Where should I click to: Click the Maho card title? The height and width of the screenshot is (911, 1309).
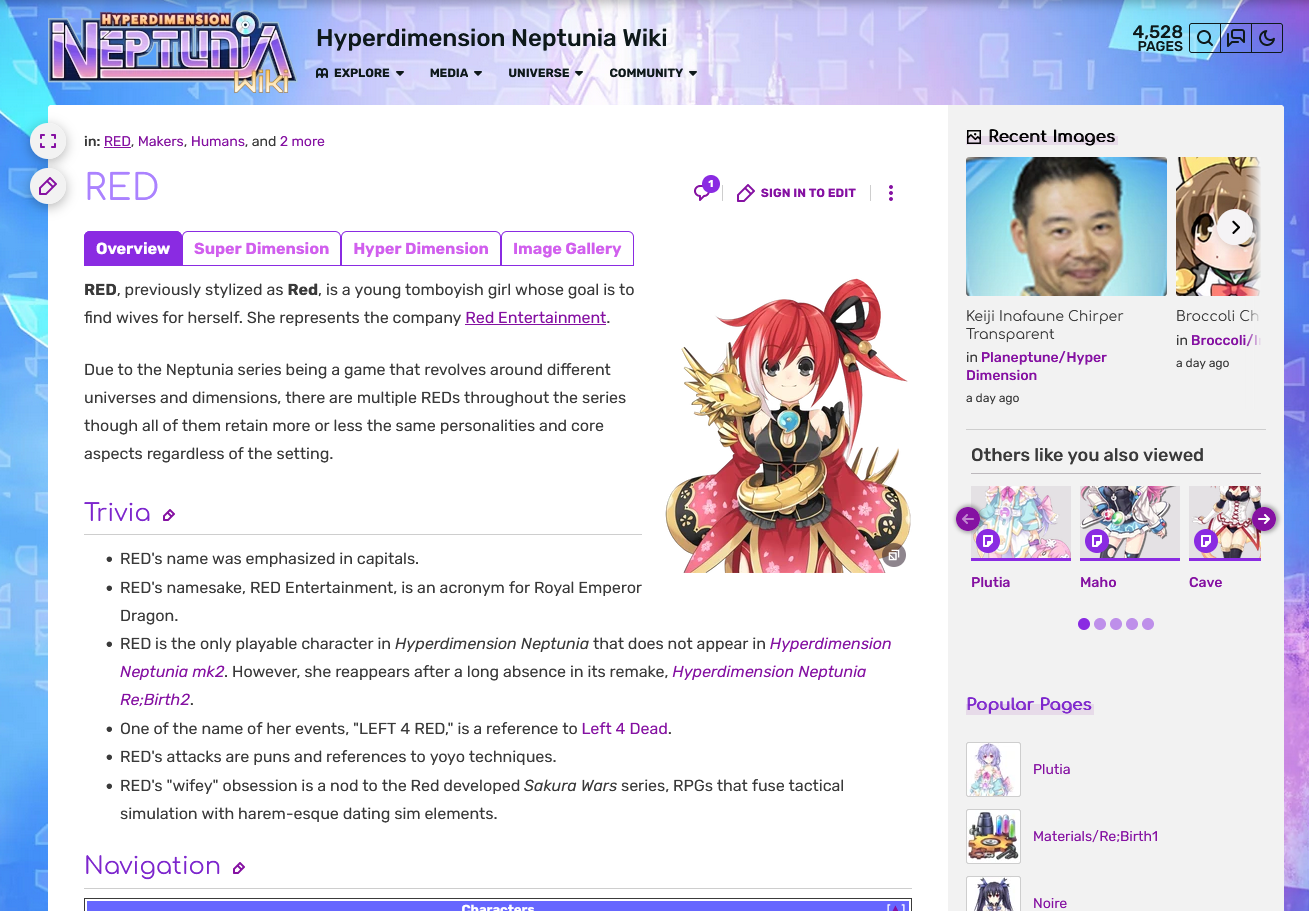coord(1098,582)
